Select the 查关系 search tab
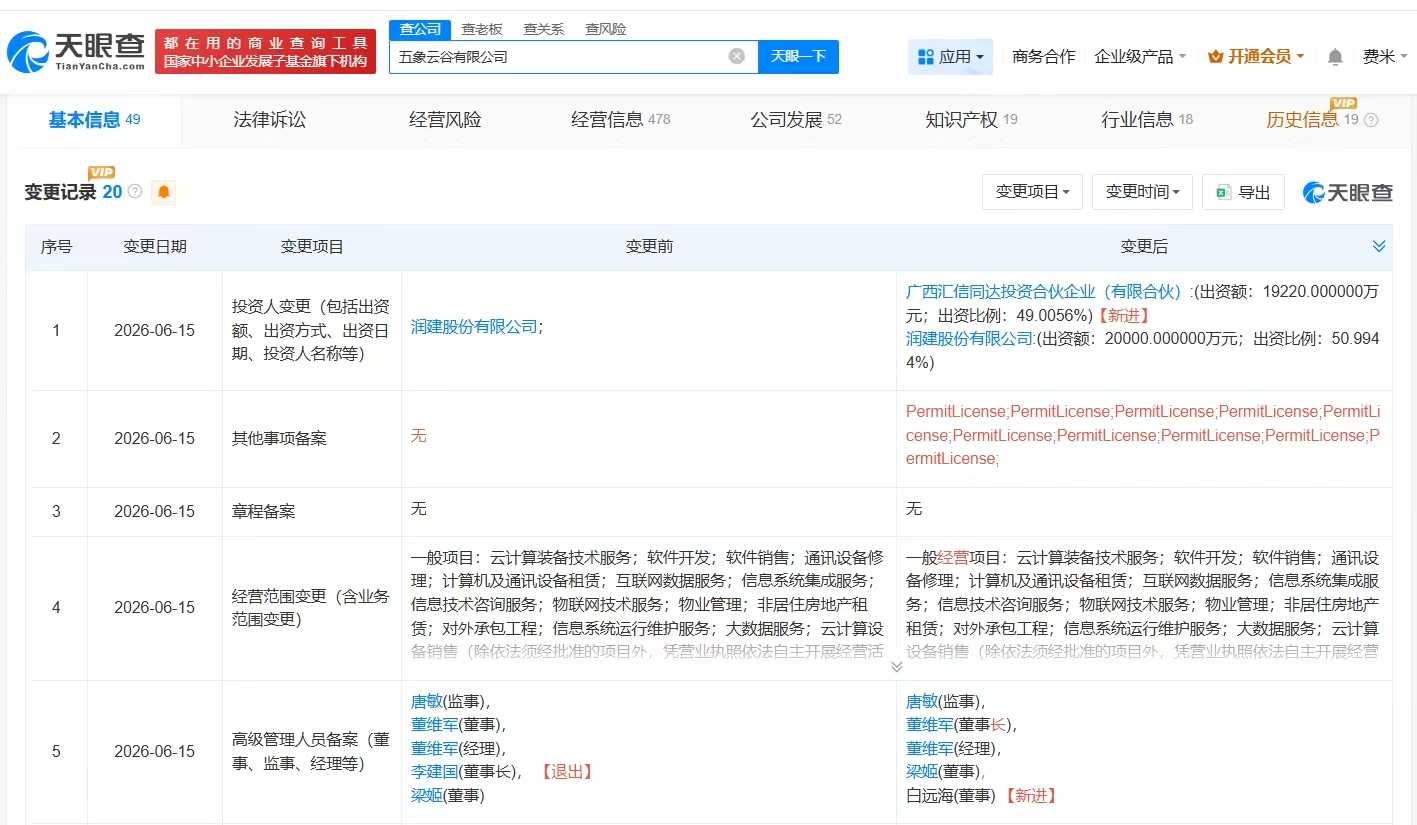Viewport: 1417px width, 825px height. [x=544, y=29]
